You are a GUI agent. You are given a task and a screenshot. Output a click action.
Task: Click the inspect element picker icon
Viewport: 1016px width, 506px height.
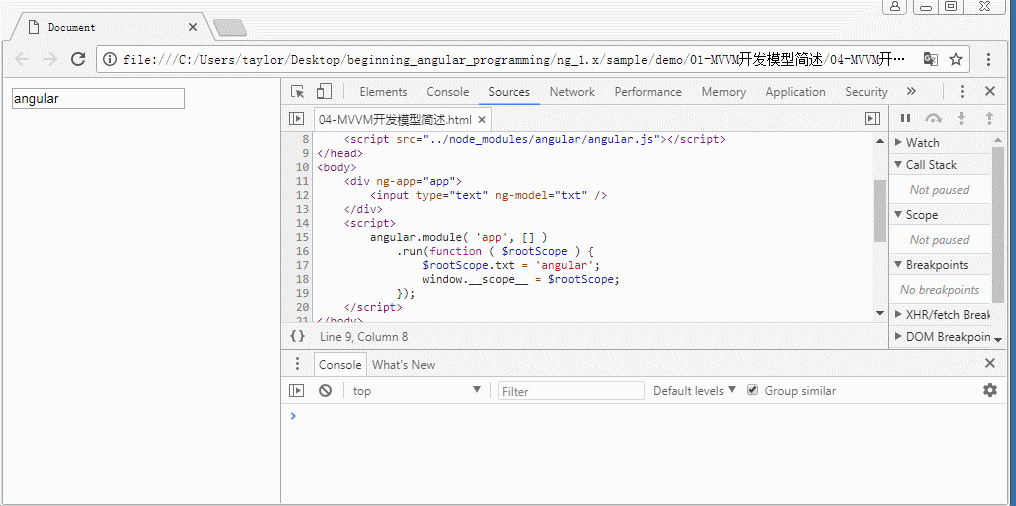click(298, 92)
